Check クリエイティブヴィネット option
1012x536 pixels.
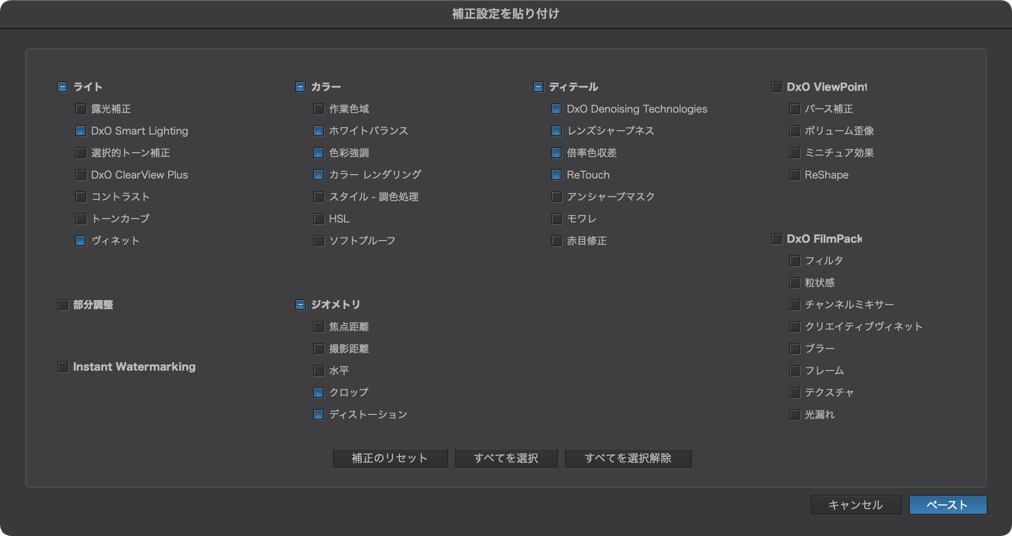[x=794, y=327]
